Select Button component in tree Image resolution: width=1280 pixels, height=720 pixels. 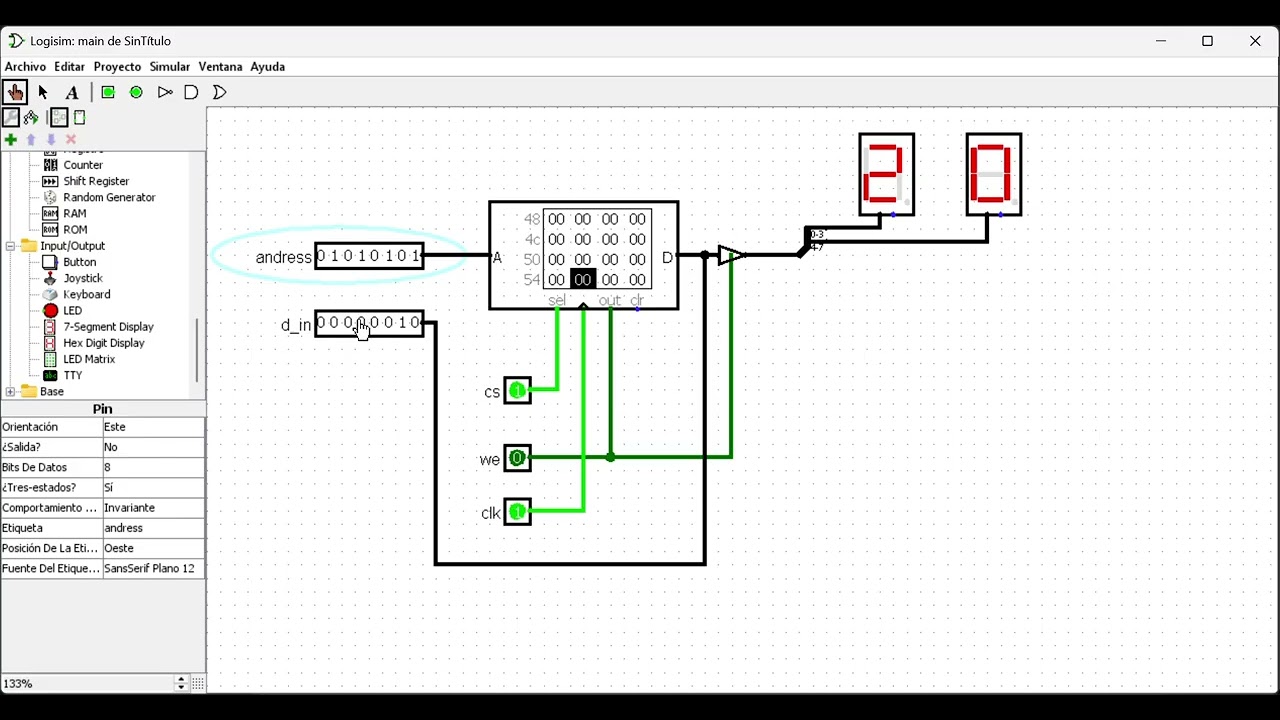pyautogui.click(x=79, y=262)
